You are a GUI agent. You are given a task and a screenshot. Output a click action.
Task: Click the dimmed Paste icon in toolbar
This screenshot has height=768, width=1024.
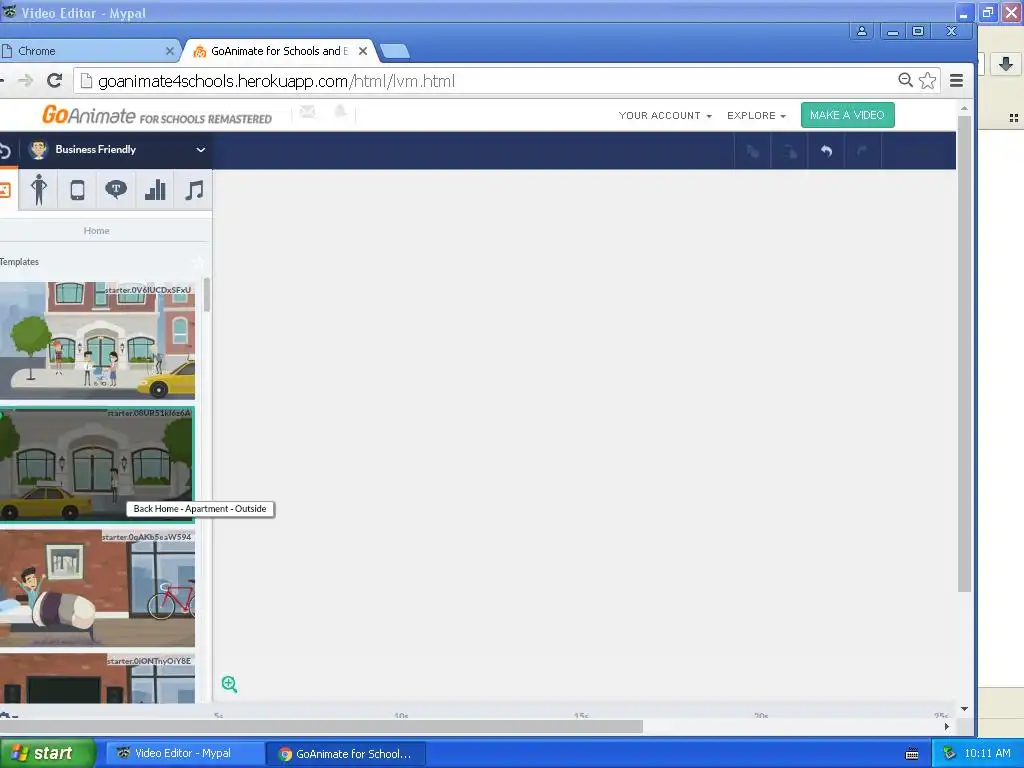tap(790, 151)
